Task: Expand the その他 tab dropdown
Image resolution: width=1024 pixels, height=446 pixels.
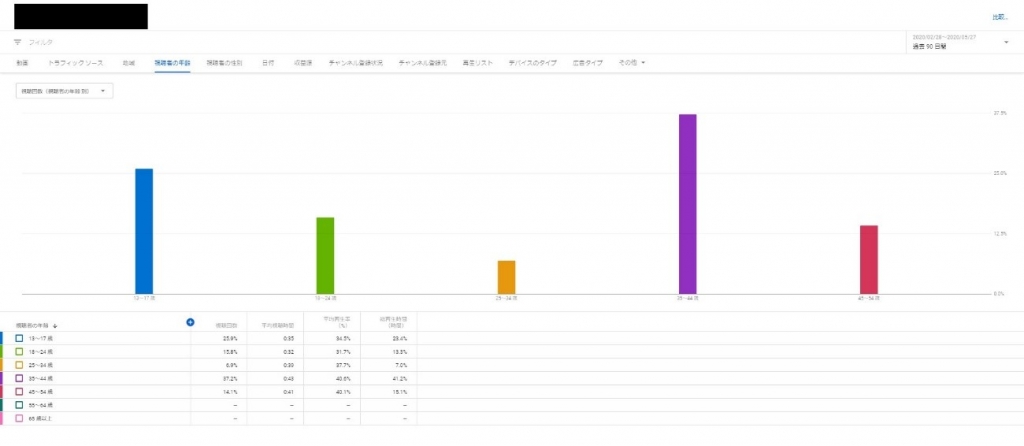Action: (632, 62)
